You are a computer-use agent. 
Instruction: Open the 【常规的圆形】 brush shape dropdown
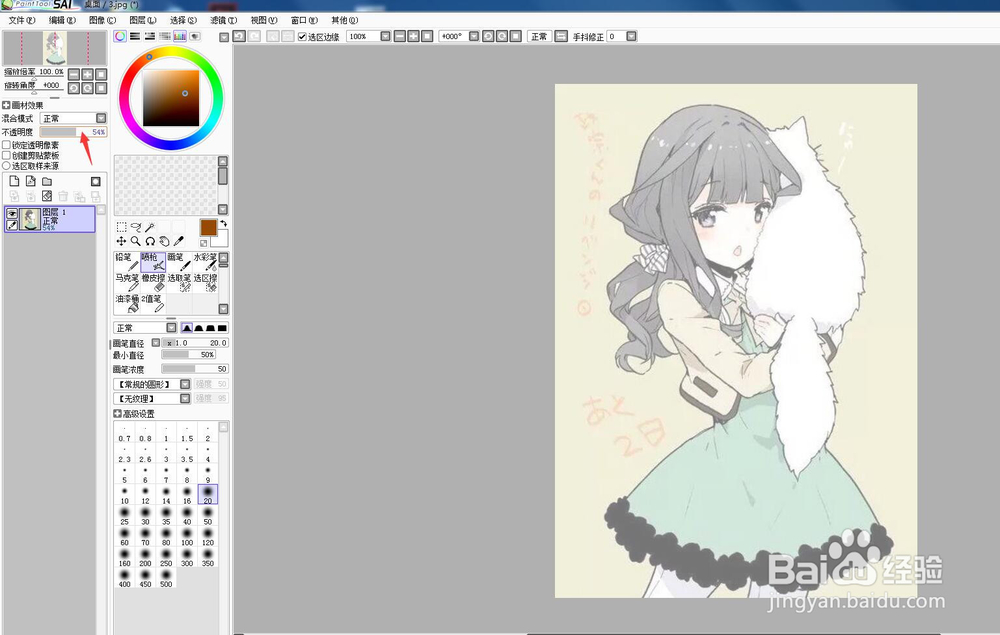(152, 384)
